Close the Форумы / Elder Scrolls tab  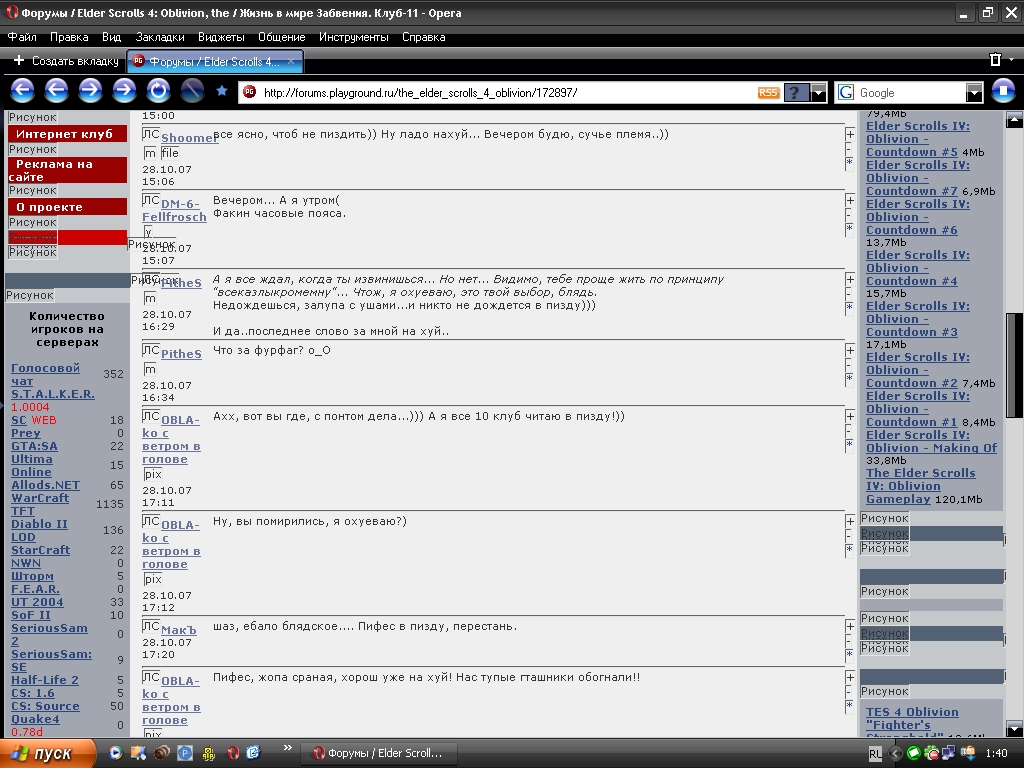click(291, 61)
